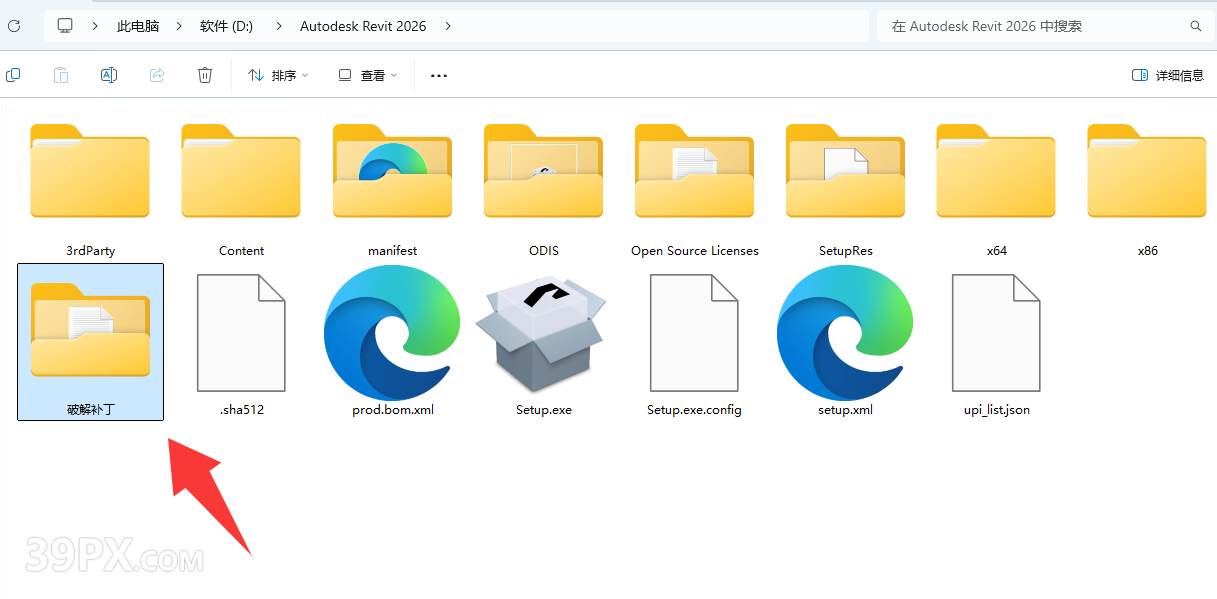
Task: Open the 查看 view dropdown
Action: 368,75
